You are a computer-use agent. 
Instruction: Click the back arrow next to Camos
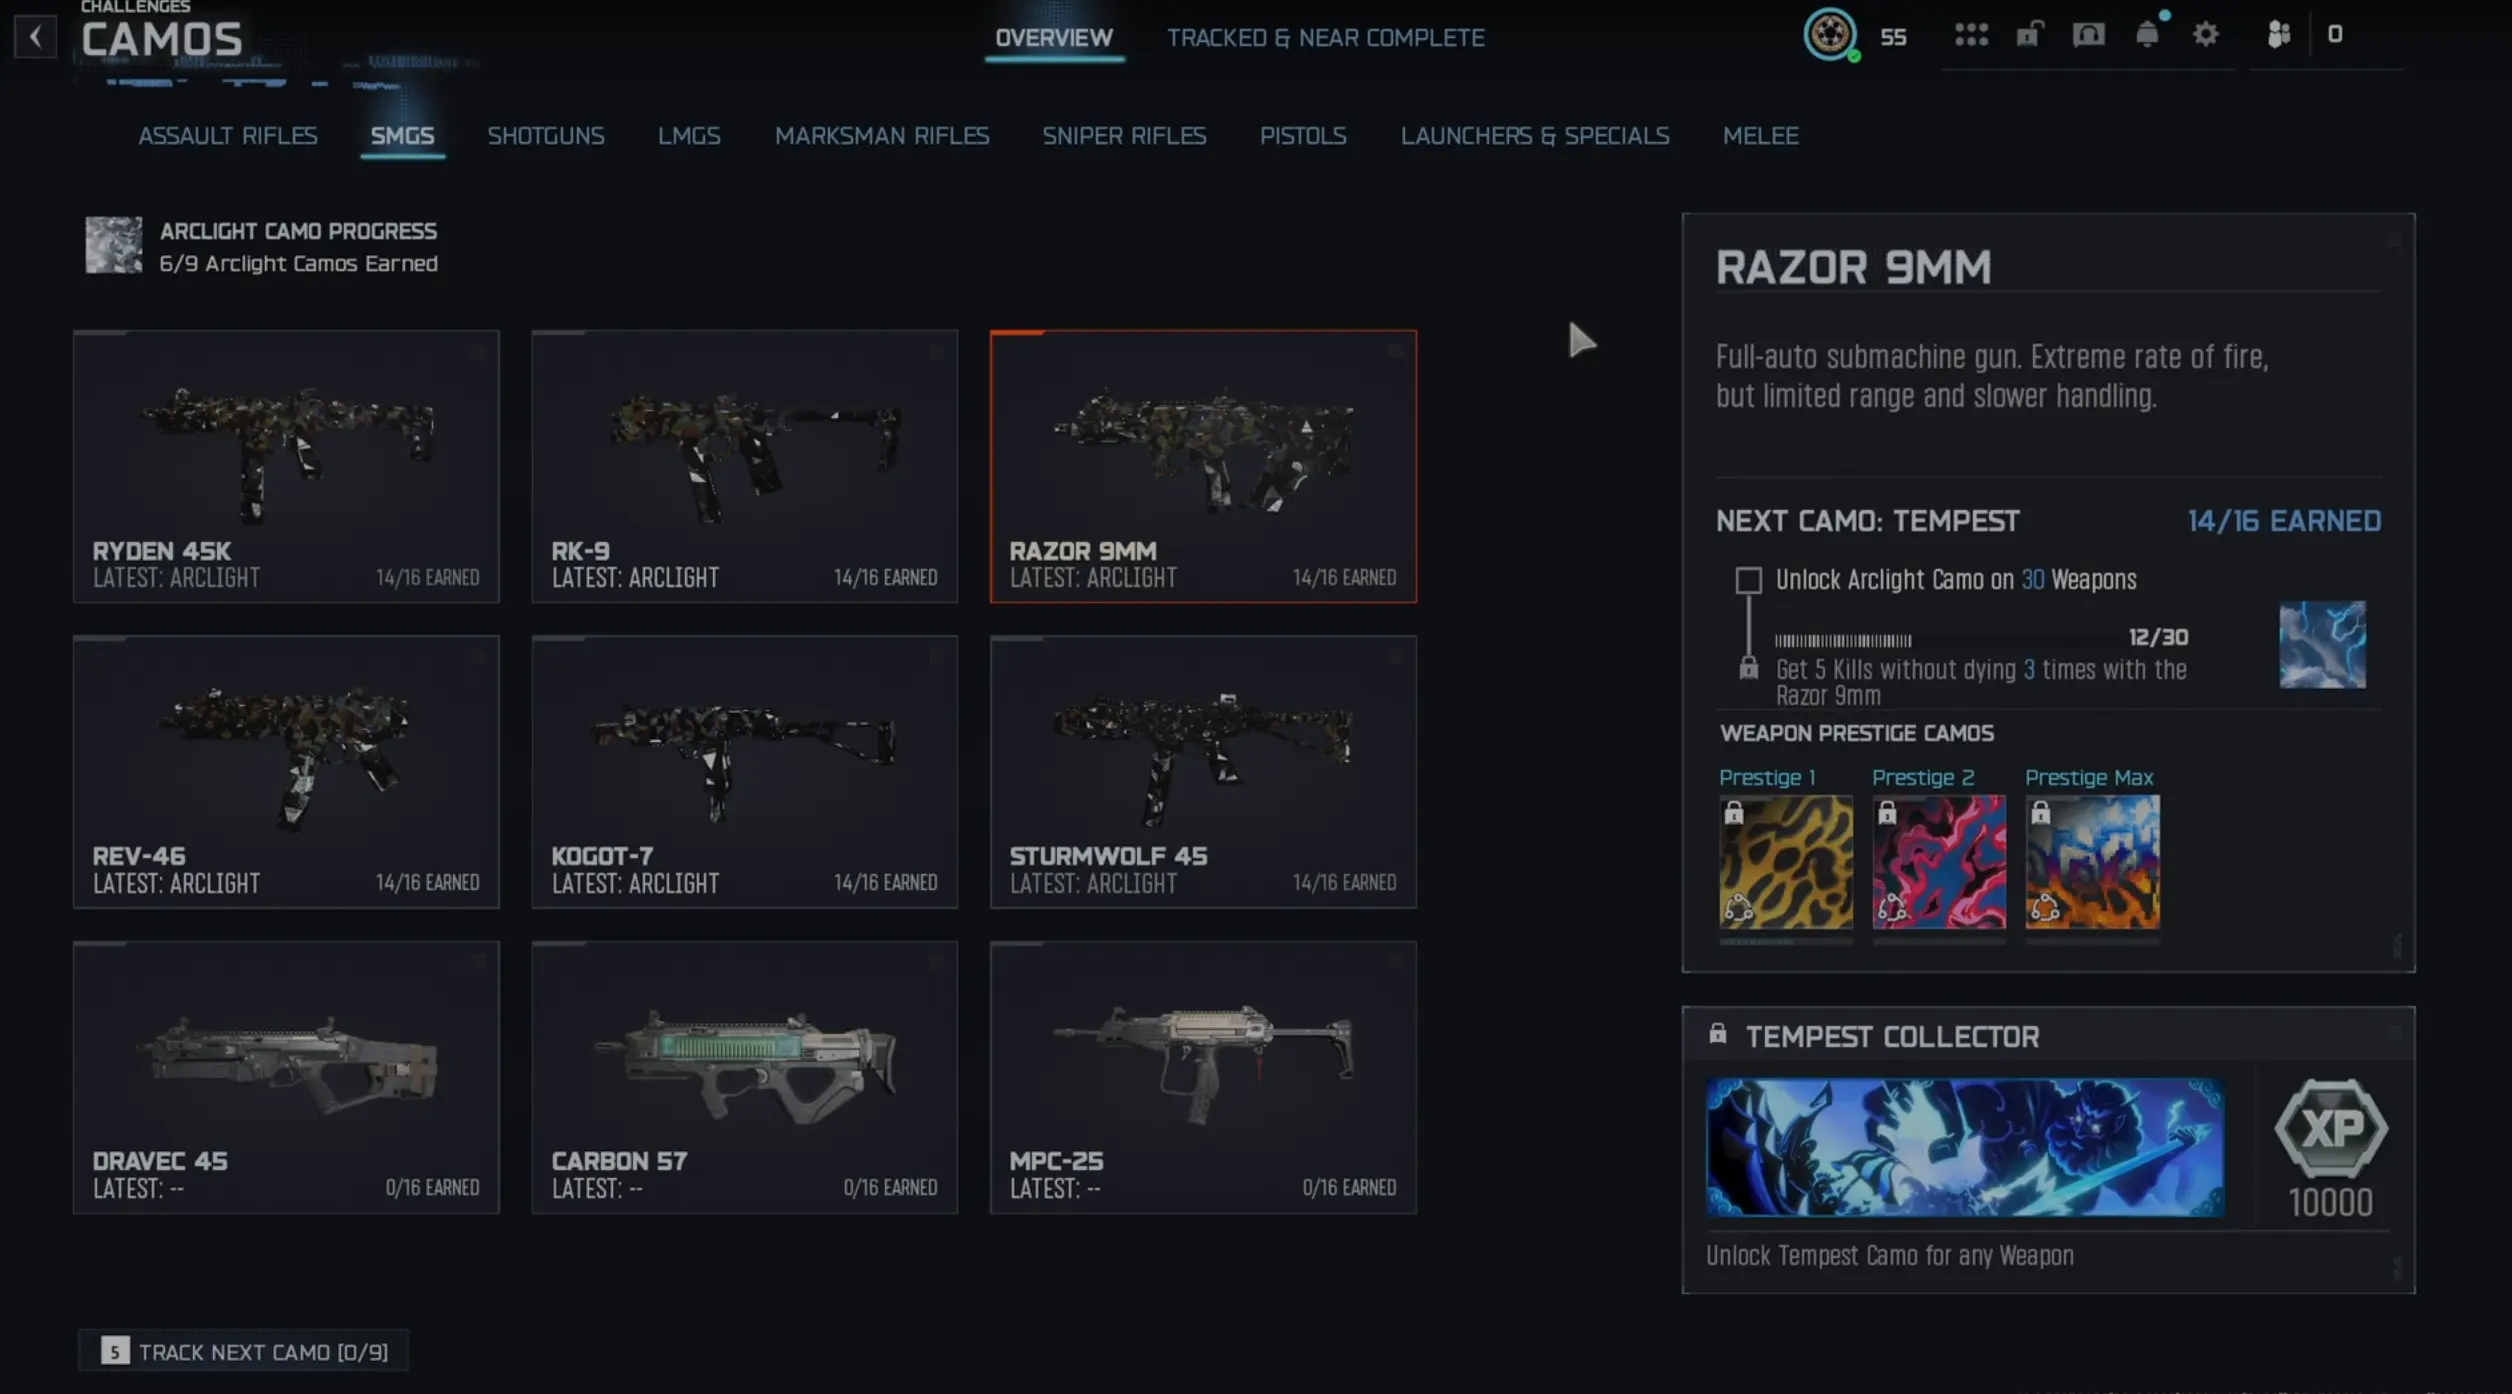point(35,37)
